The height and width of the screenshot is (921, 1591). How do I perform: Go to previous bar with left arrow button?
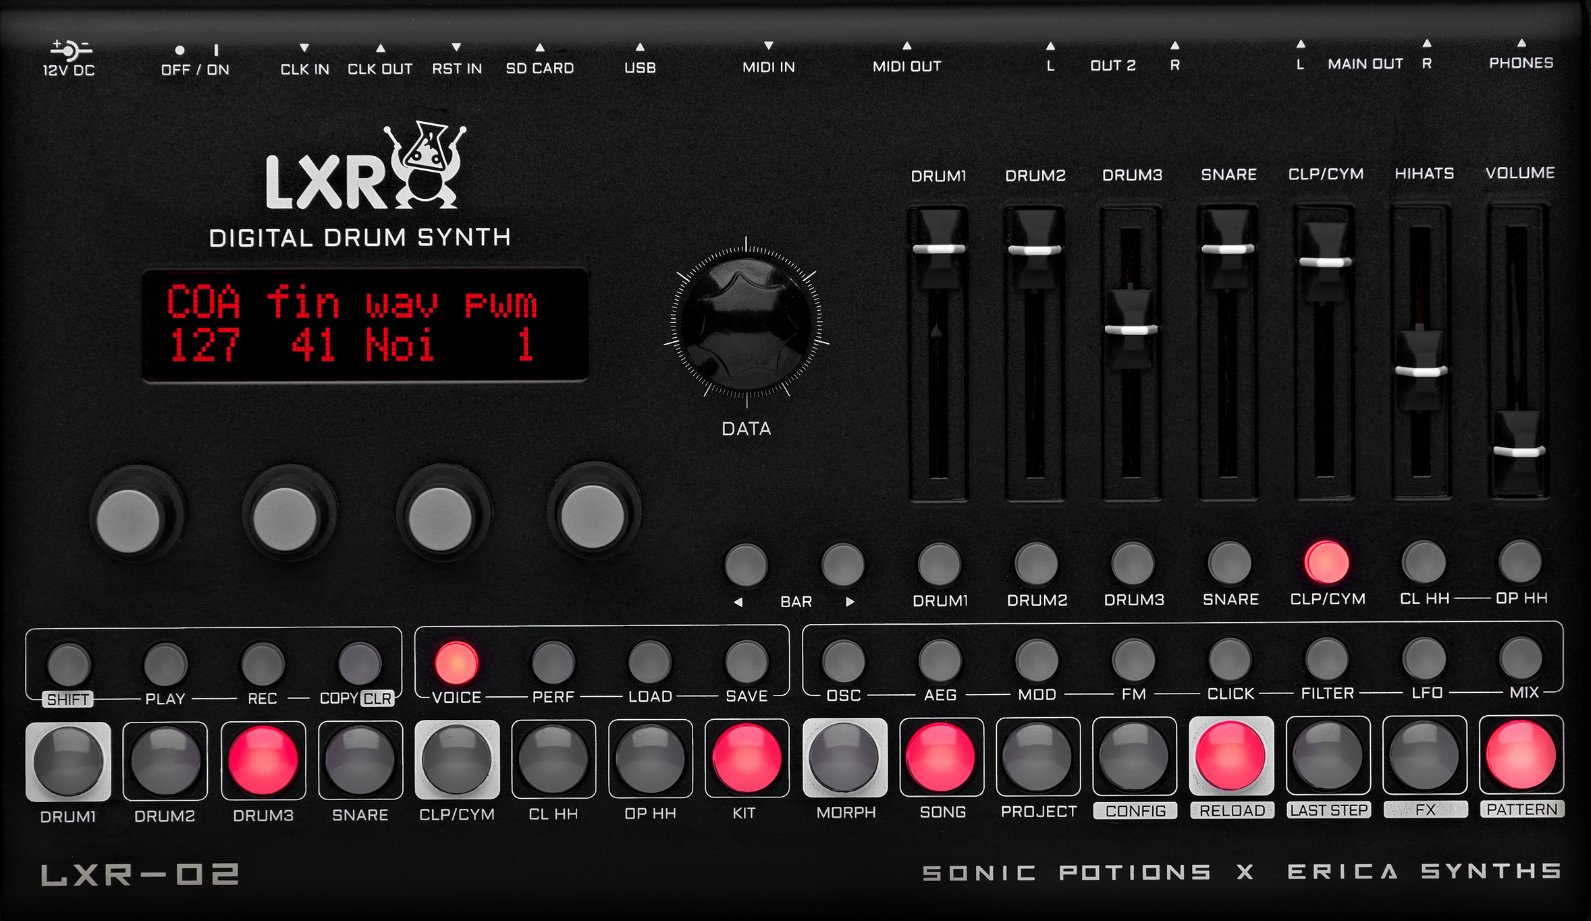click(746, 565)
